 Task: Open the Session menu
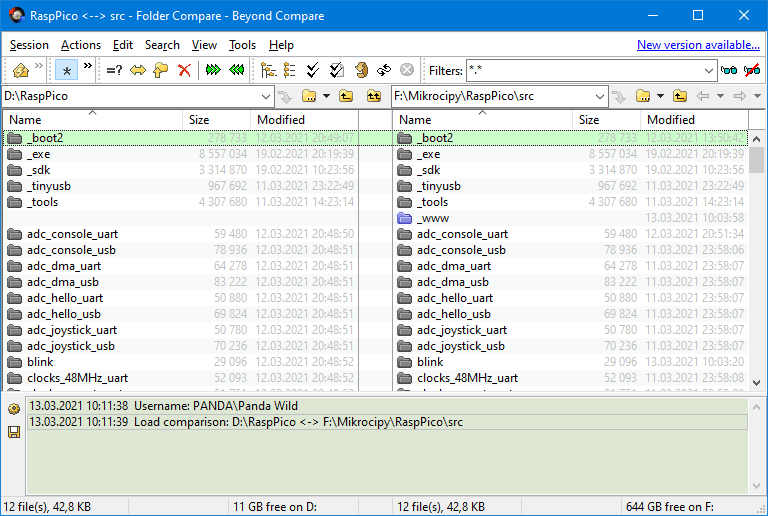[29, 45]
